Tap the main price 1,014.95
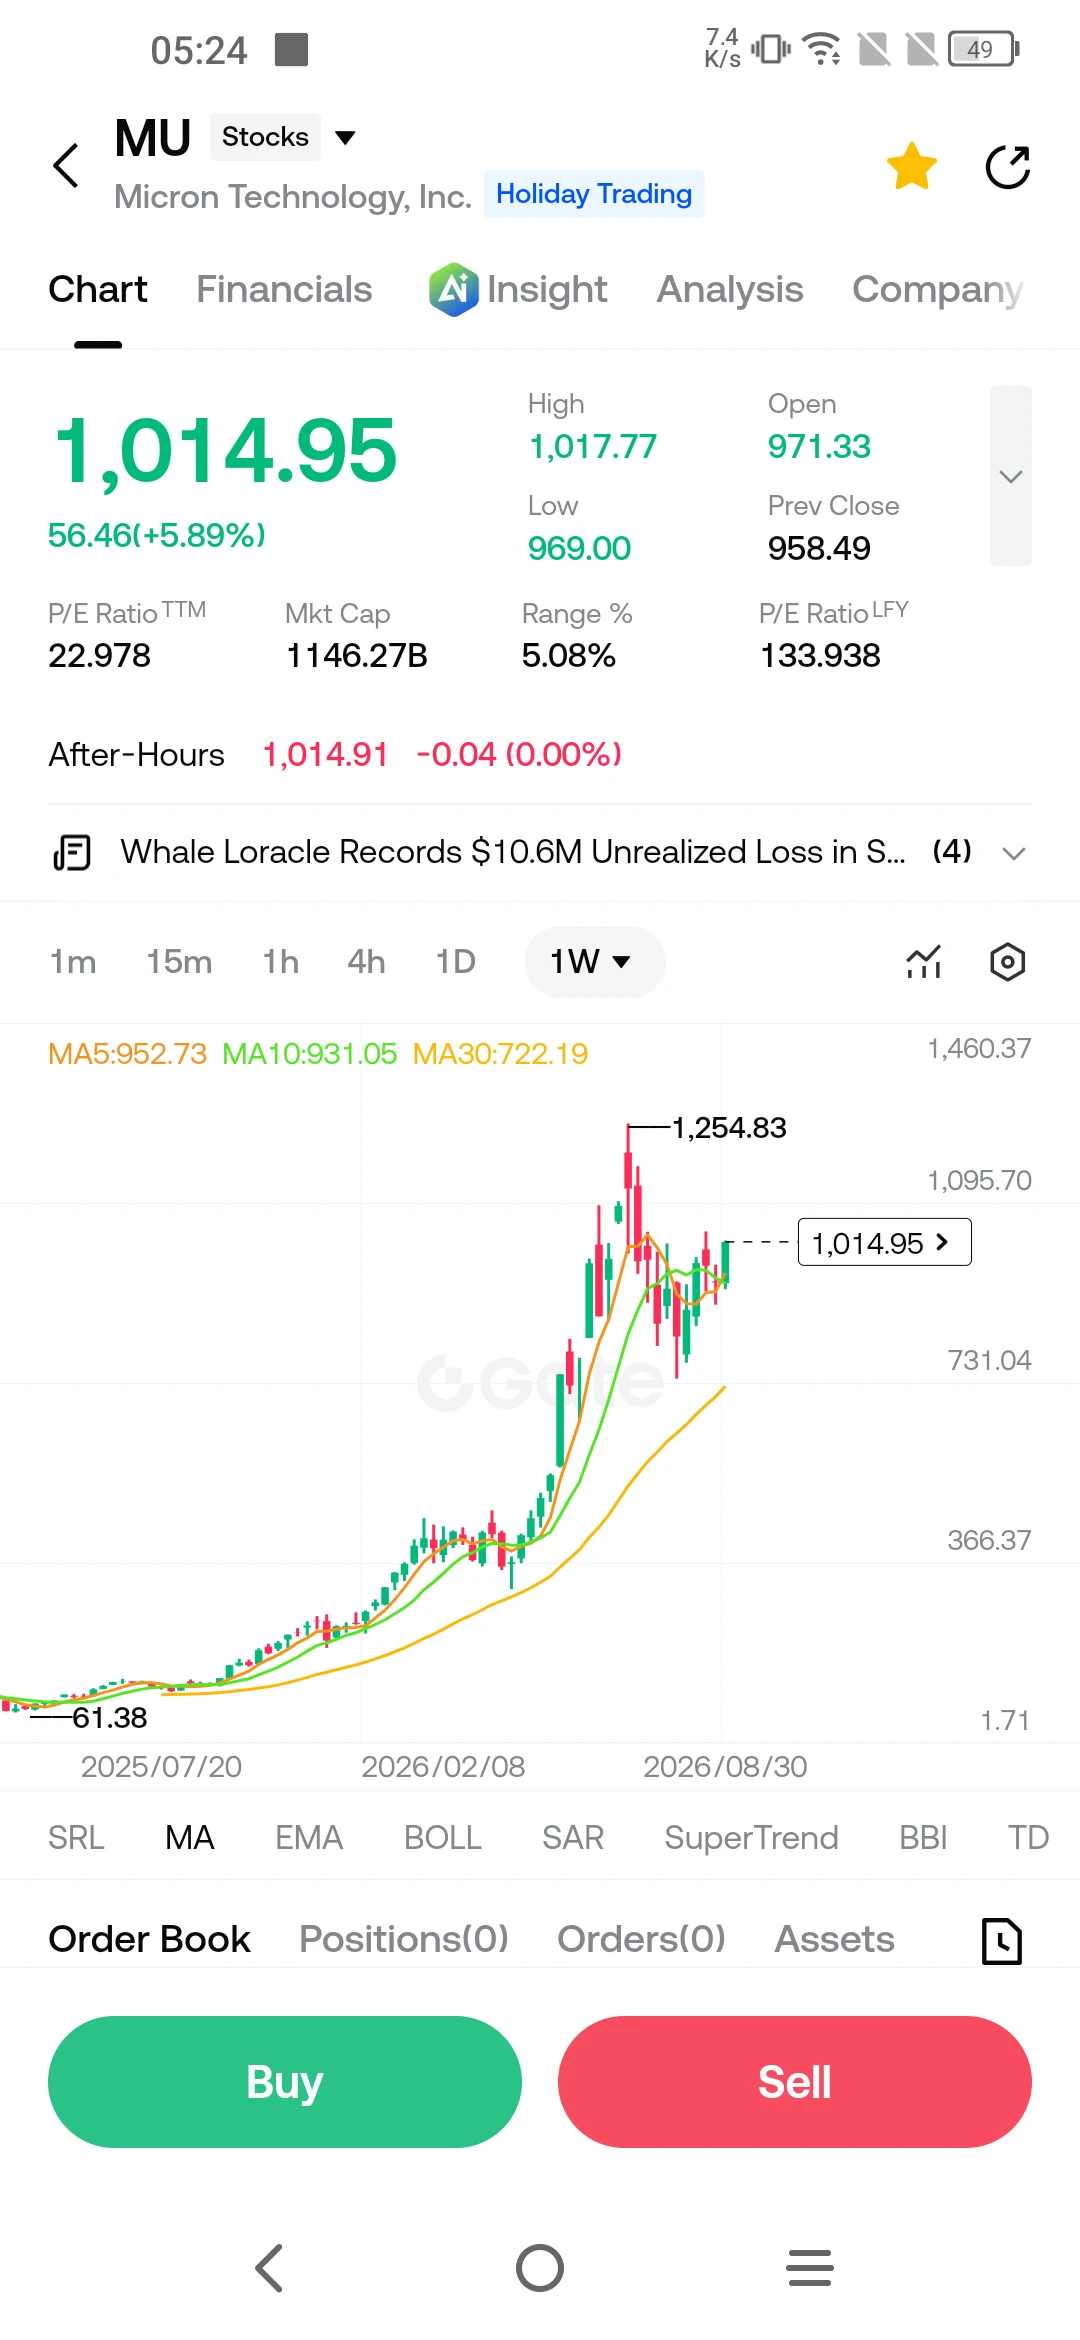 [225, 452]
